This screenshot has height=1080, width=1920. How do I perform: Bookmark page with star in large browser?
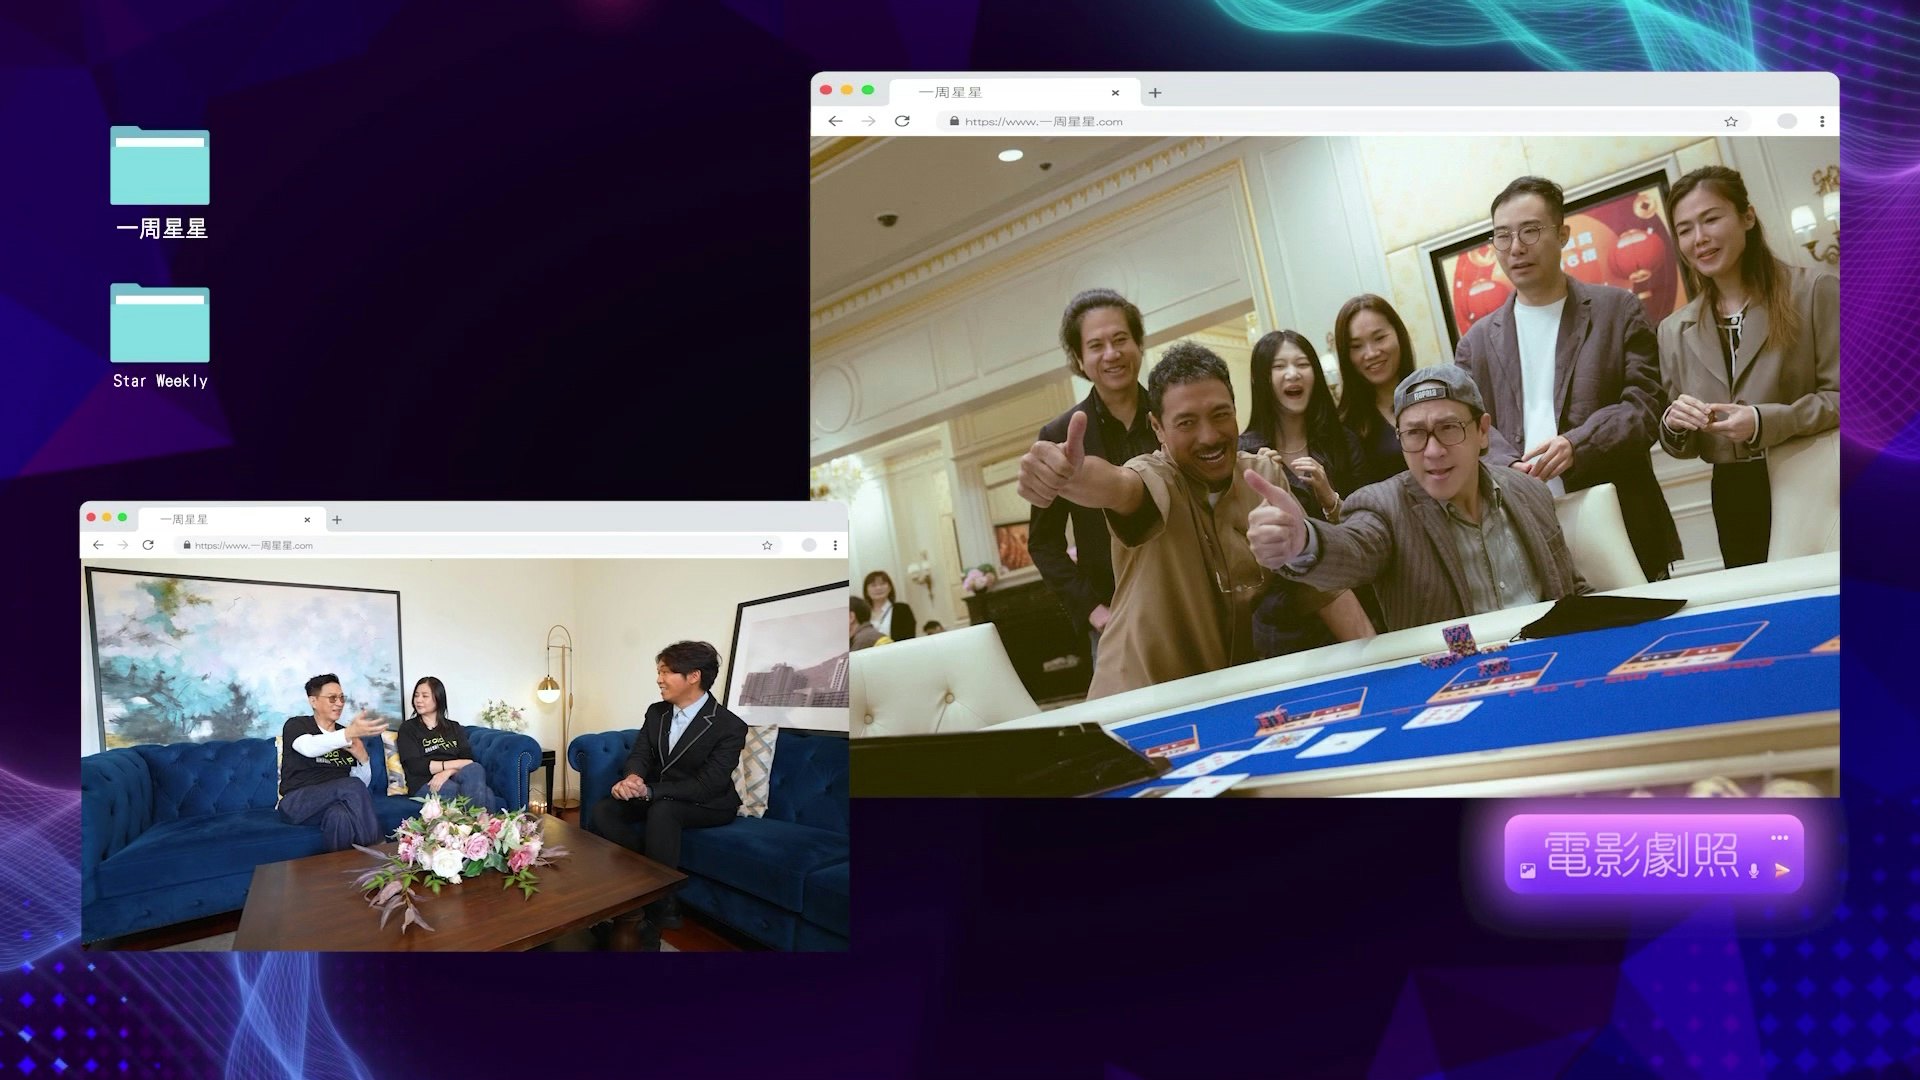(1731, 121)
